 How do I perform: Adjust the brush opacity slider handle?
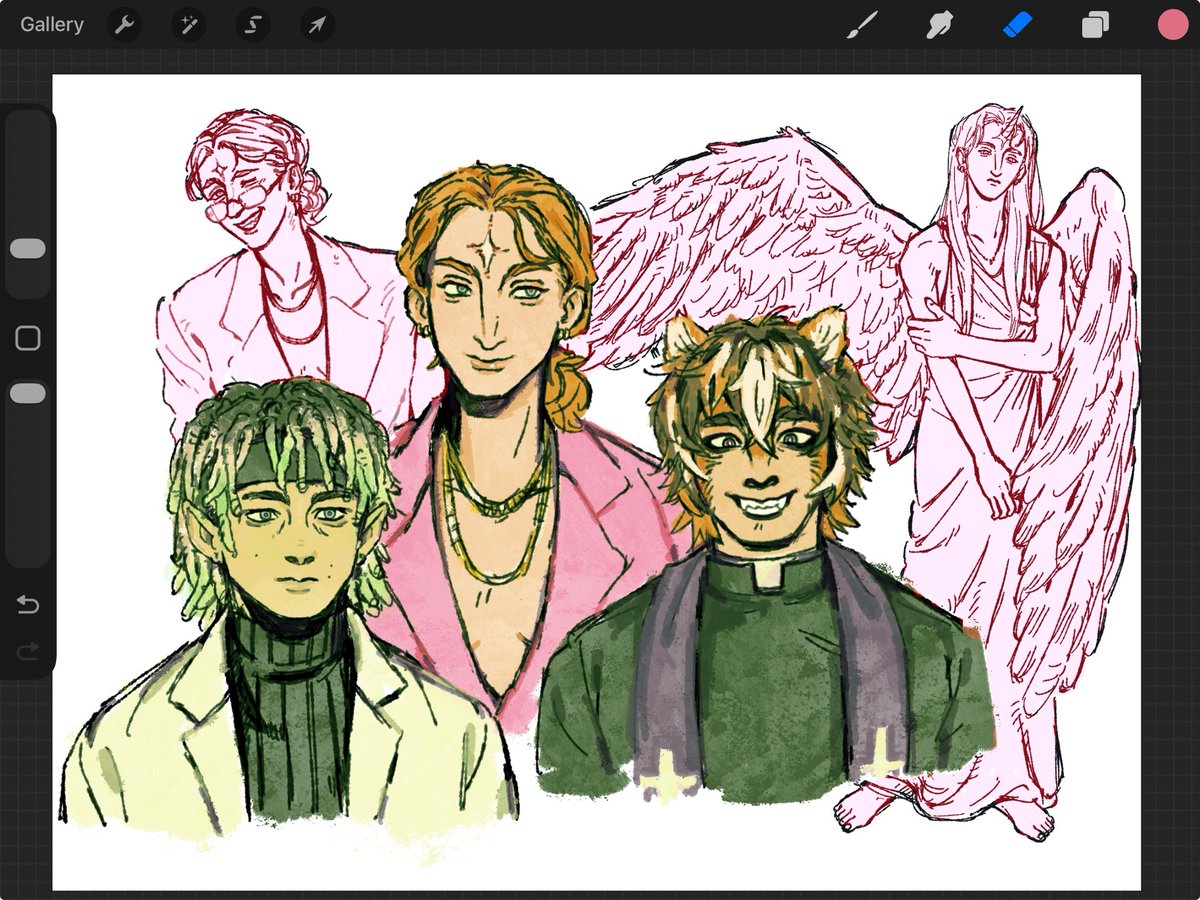pyautogui.click(x=28, y=394)
